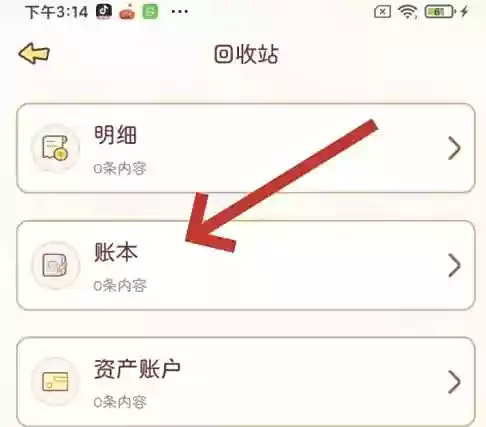
Task: Tap the Wi-Fi status icon
Action: tap(408, 13)
